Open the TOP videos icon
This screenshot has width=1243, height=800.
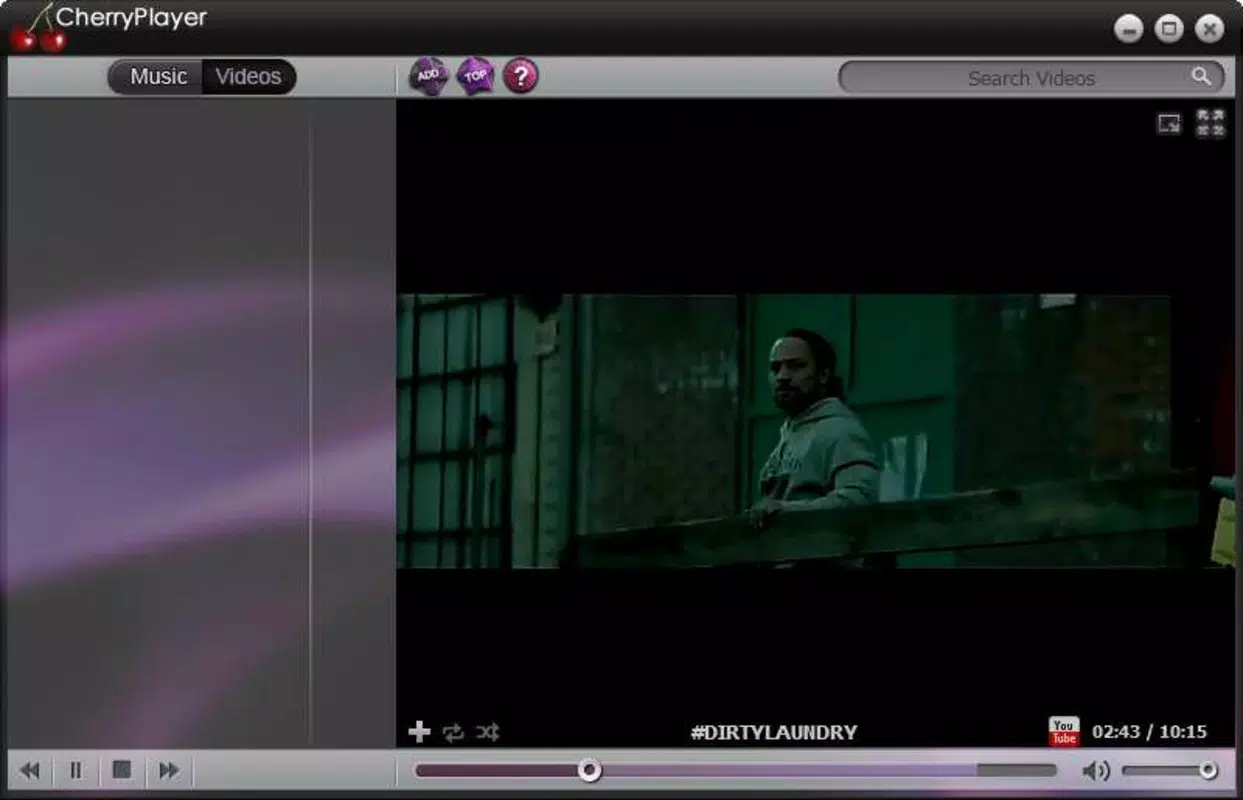[x=475, y=76]
